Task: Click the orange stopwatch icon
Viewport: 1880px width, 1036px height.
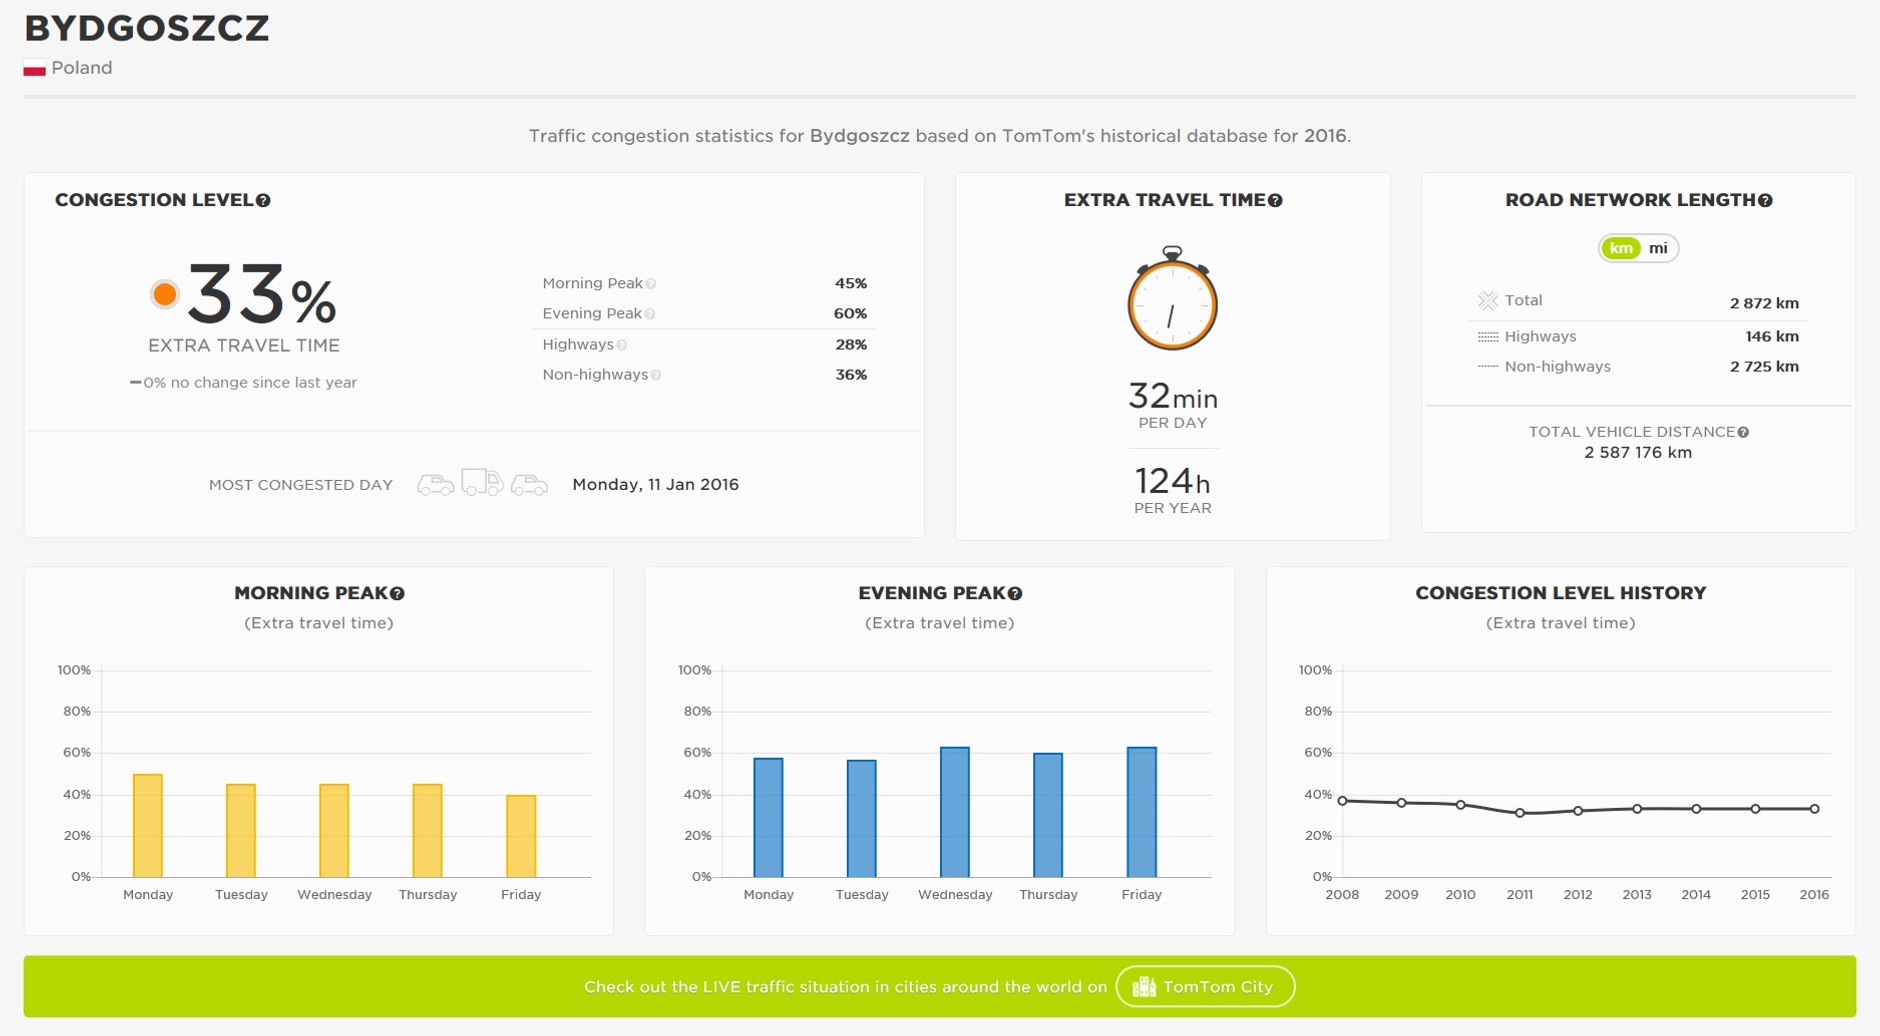Action: (1172, 300)
